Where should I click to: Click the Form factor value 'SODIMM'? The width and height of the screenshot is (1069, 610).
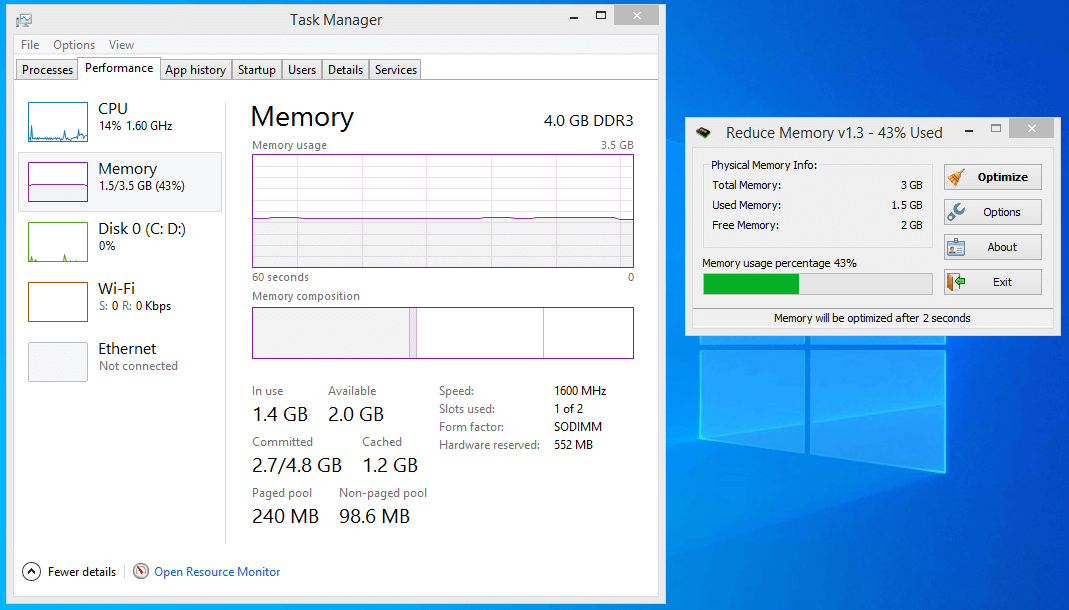[x=578, y=427]
